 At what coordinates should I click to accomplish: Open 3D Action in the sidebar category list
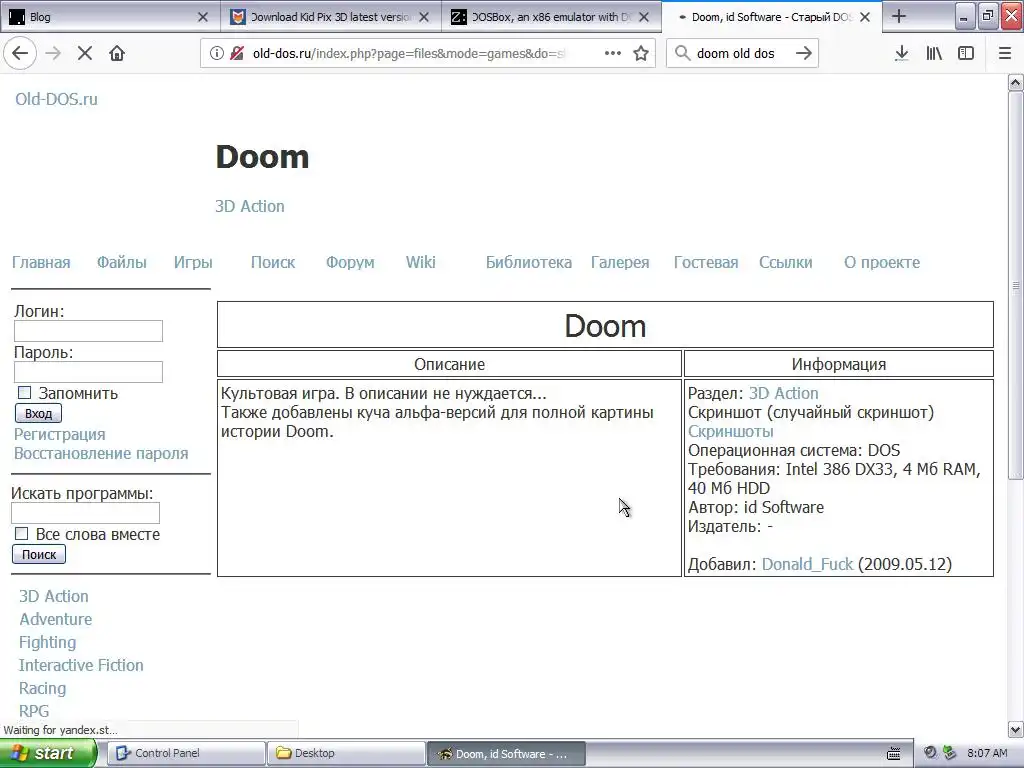[54, 596]
